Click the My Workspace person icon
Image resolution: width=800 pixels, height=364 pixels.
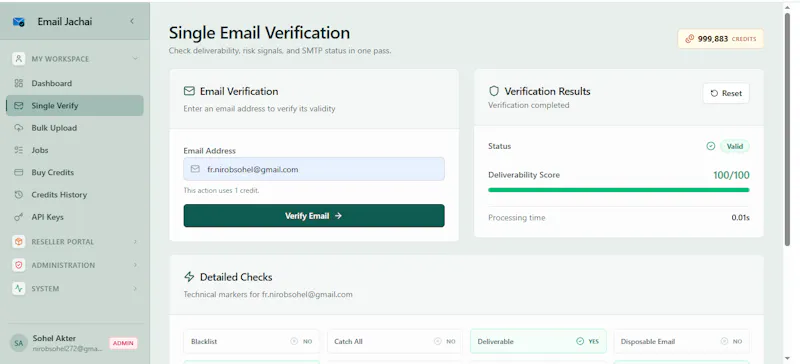pyautogui.click(x=19, y=59)
